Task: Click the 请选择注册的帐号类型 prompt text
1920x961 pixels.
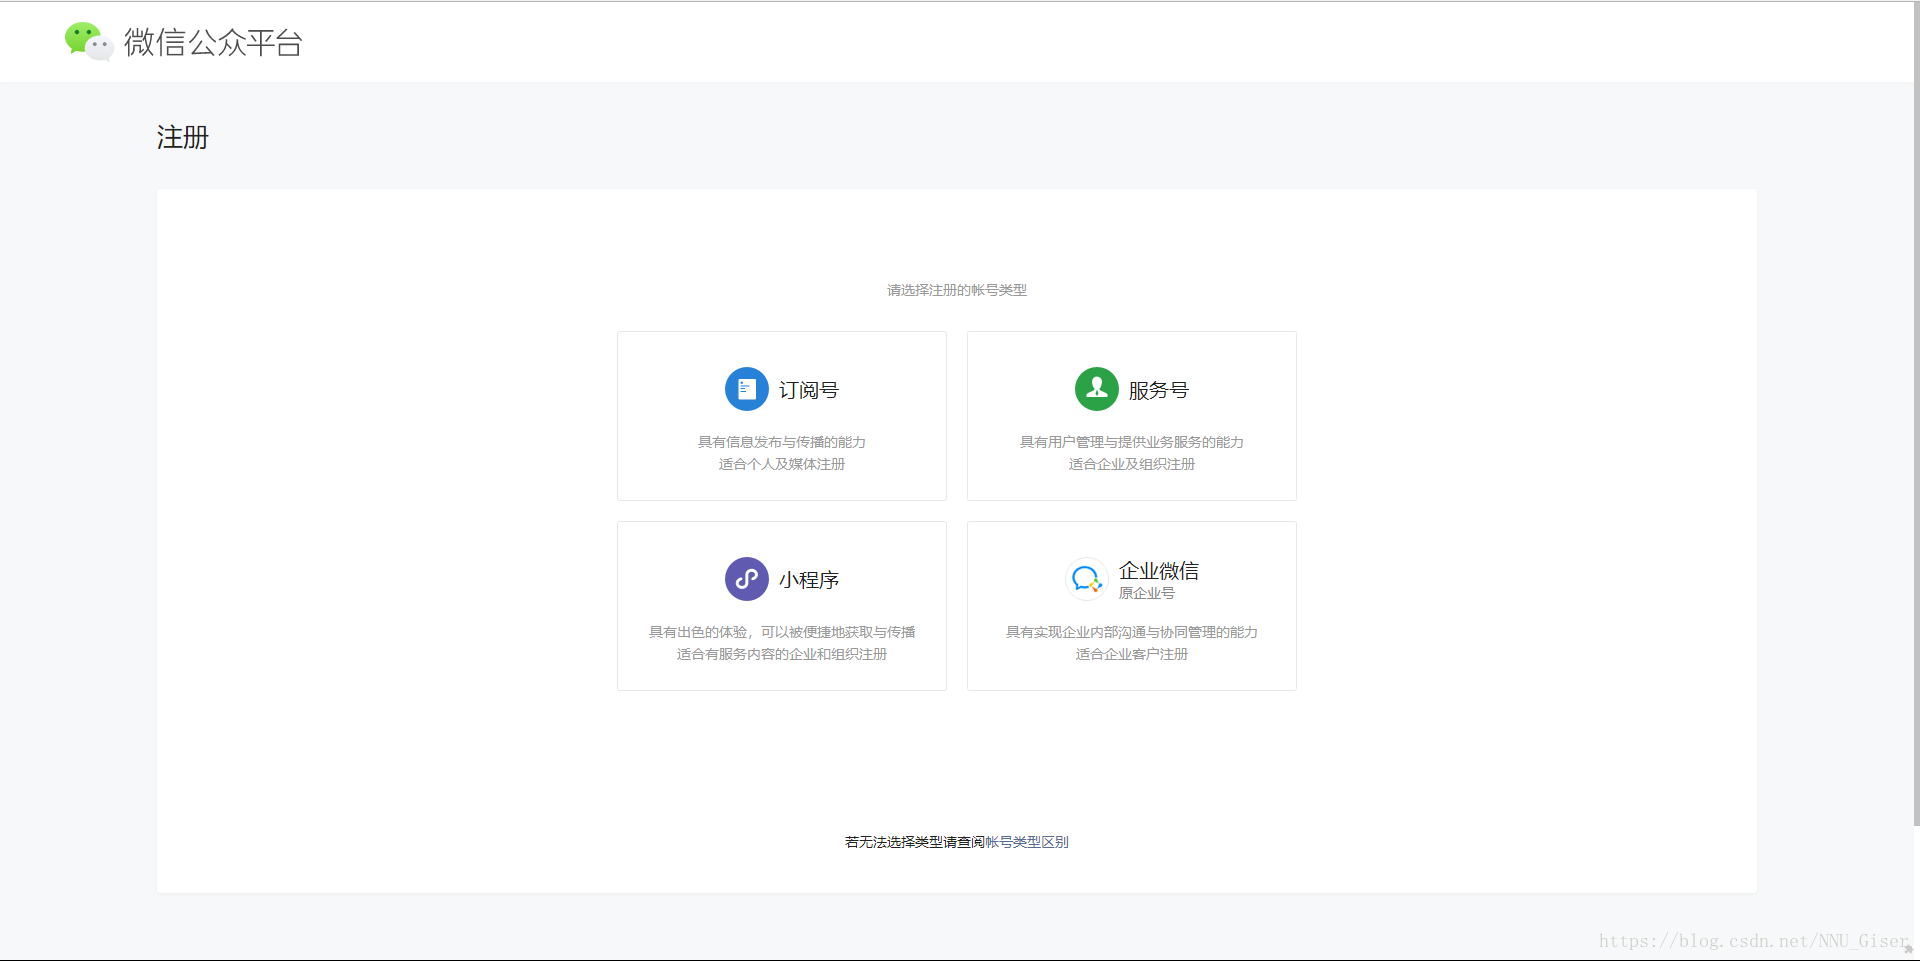Action: (957, 290)
